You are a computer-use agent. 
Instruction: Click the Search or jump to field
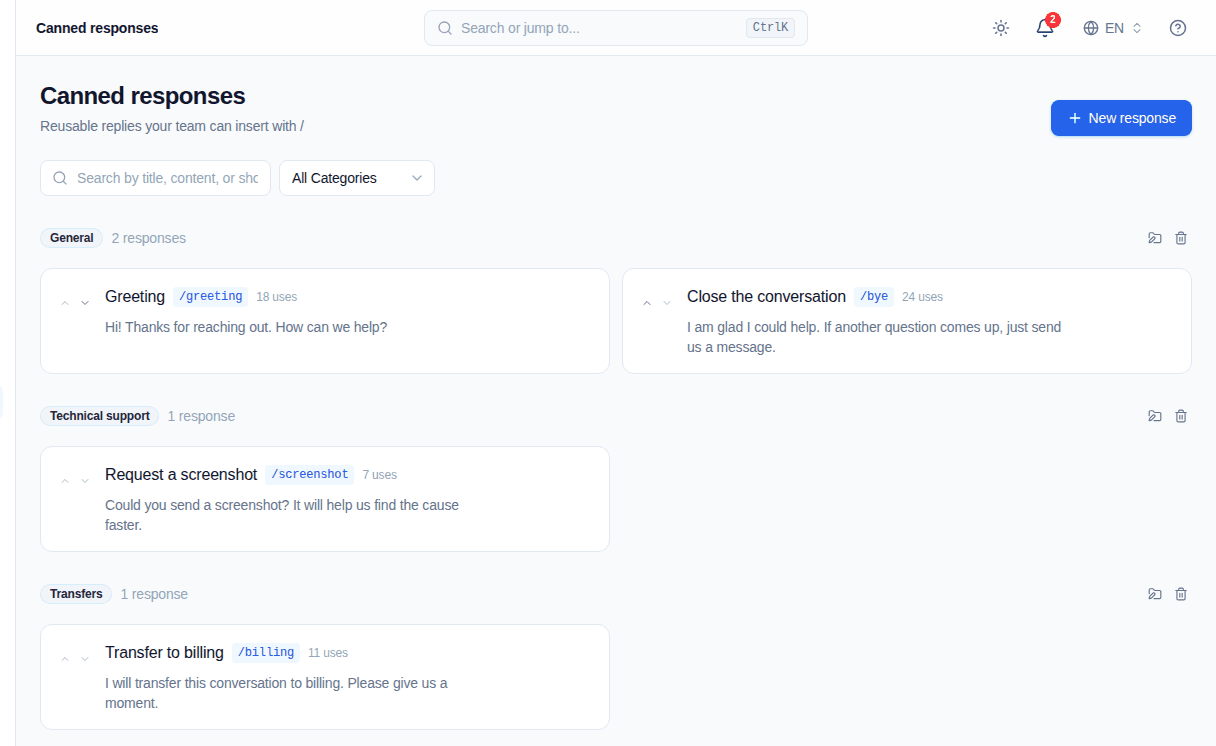tap(615, 28)
